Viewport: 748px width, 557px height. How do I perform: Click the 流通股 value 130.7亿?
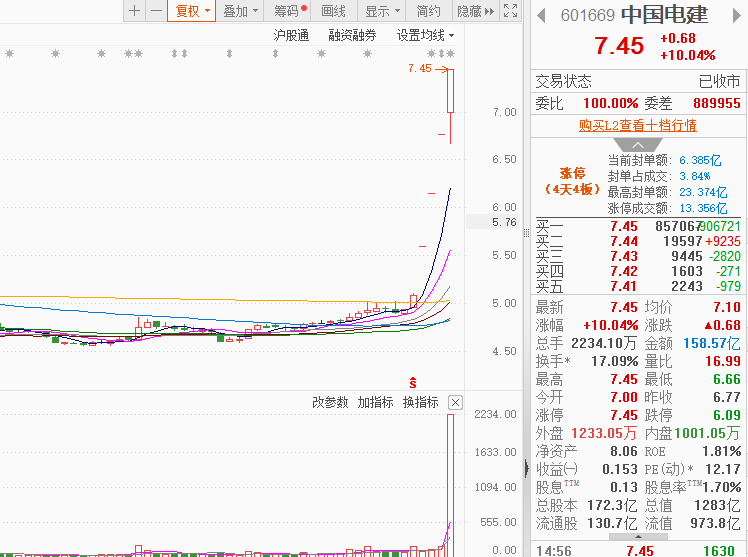pos(612,524)
